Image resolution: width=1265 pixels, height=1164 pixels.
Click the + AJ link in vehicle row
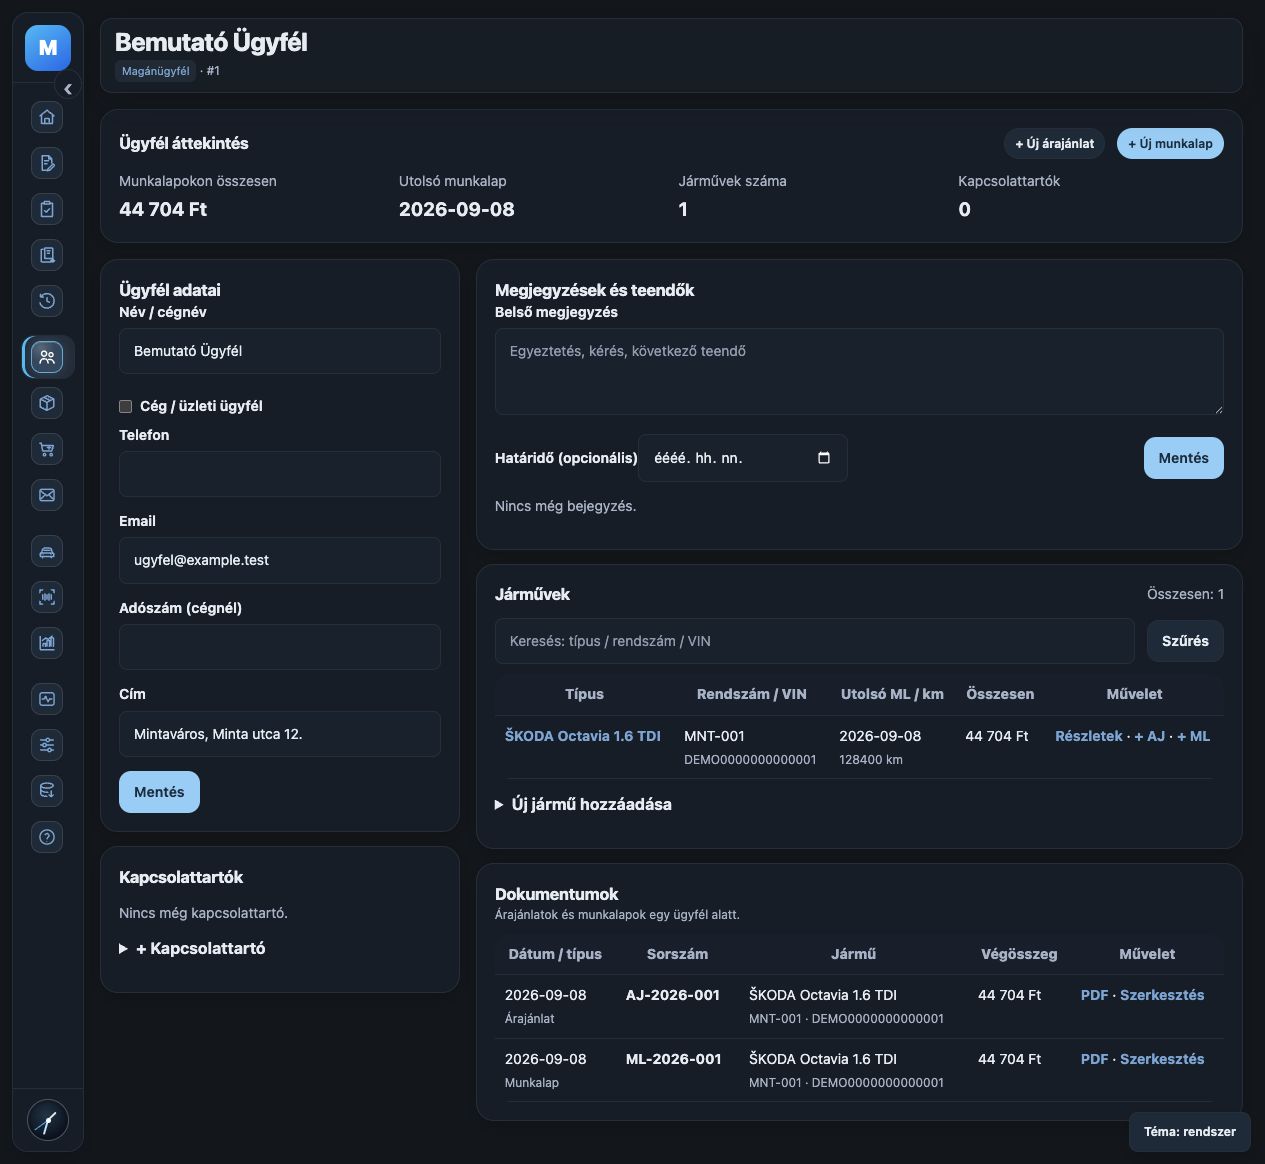pyautogui.click(x=1150, y=736)
